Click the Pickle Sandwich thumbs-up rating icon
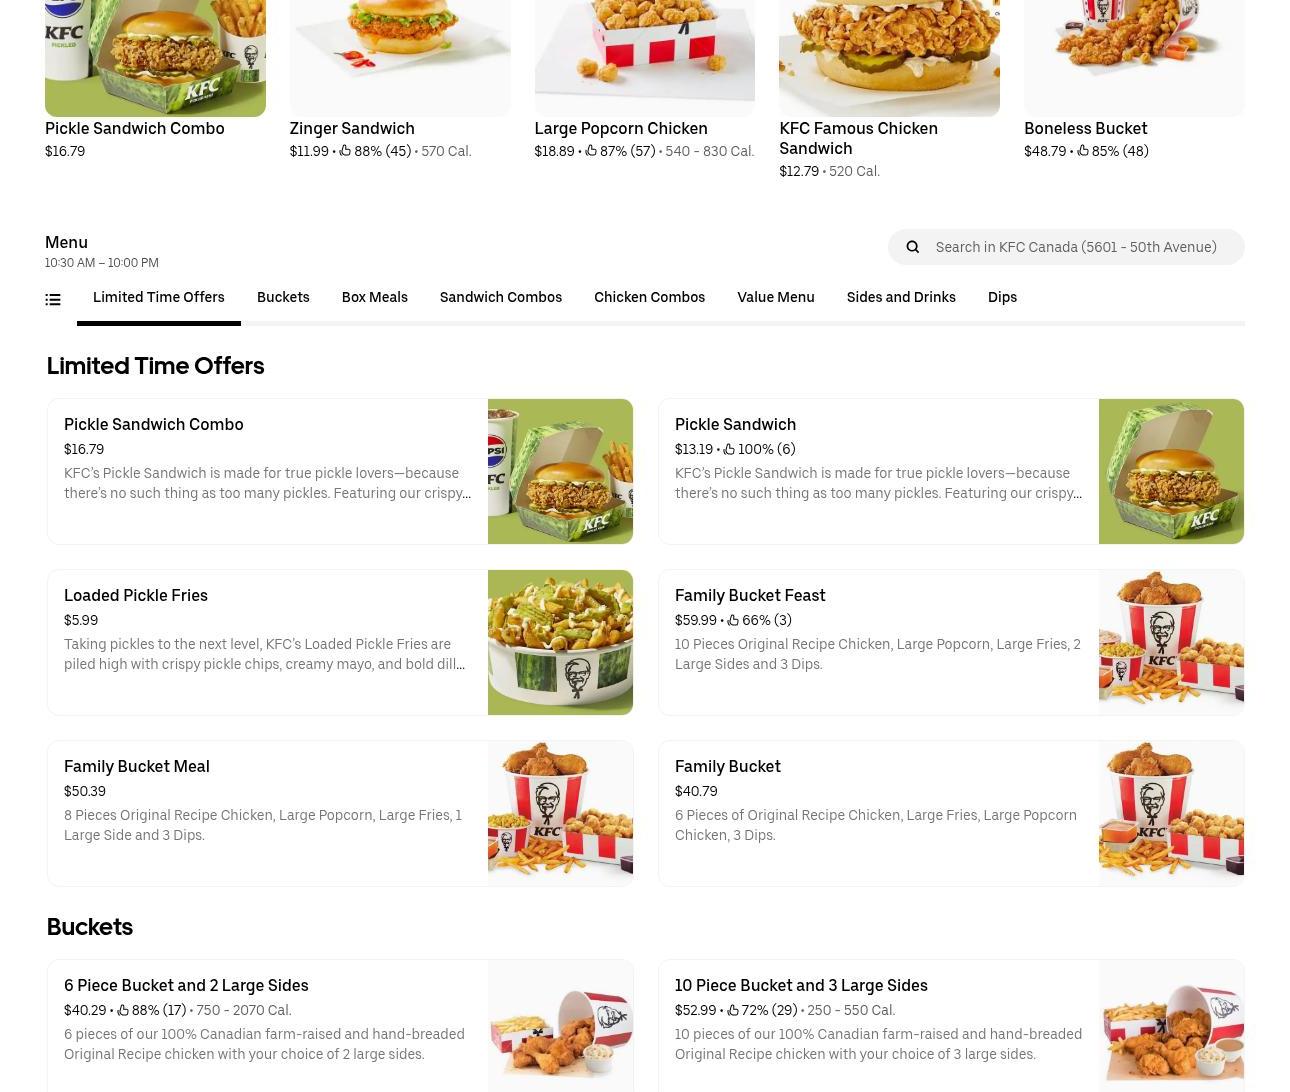Screen dimensions: 1290x1092 [x=729, y=449]
